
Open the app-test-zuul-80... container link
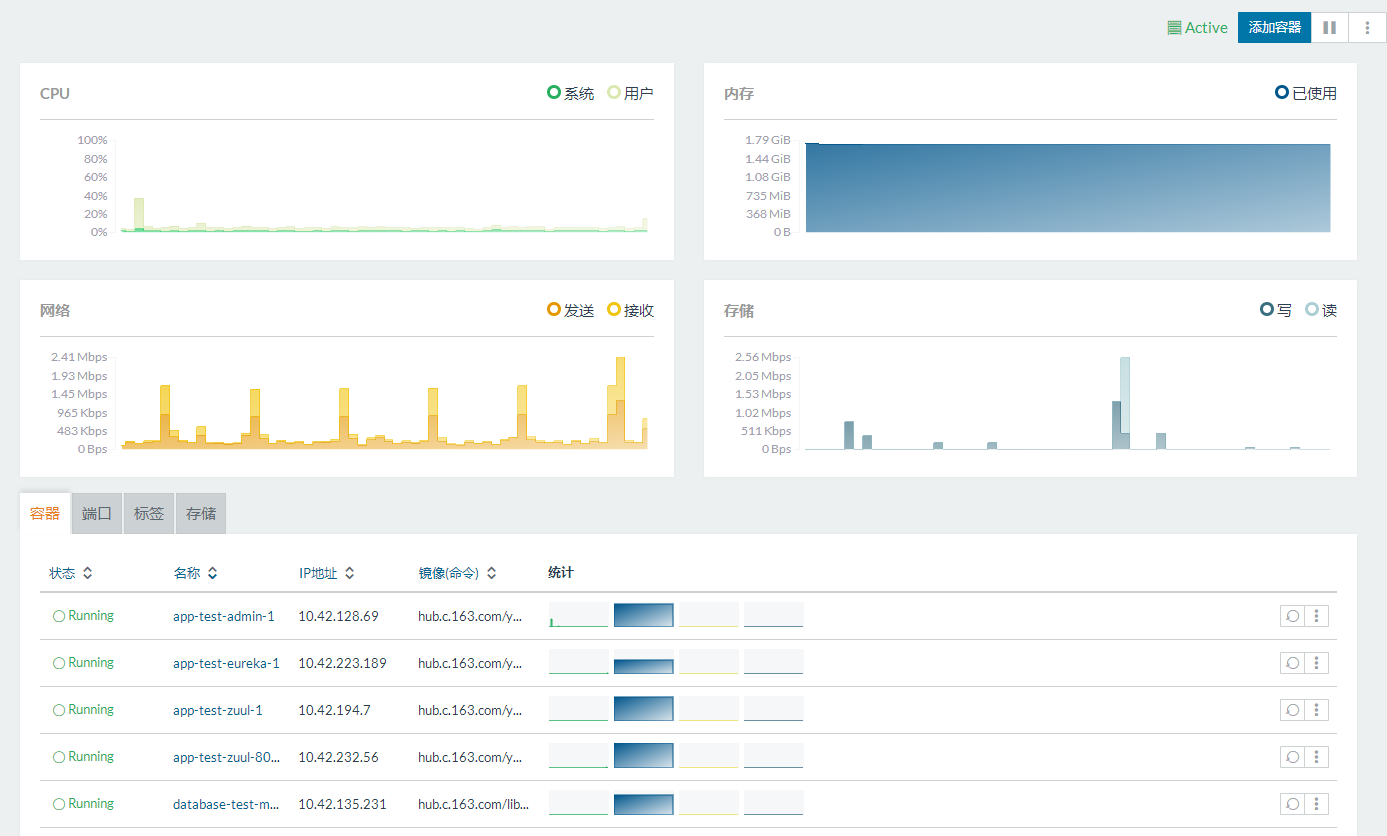point(226,757)
